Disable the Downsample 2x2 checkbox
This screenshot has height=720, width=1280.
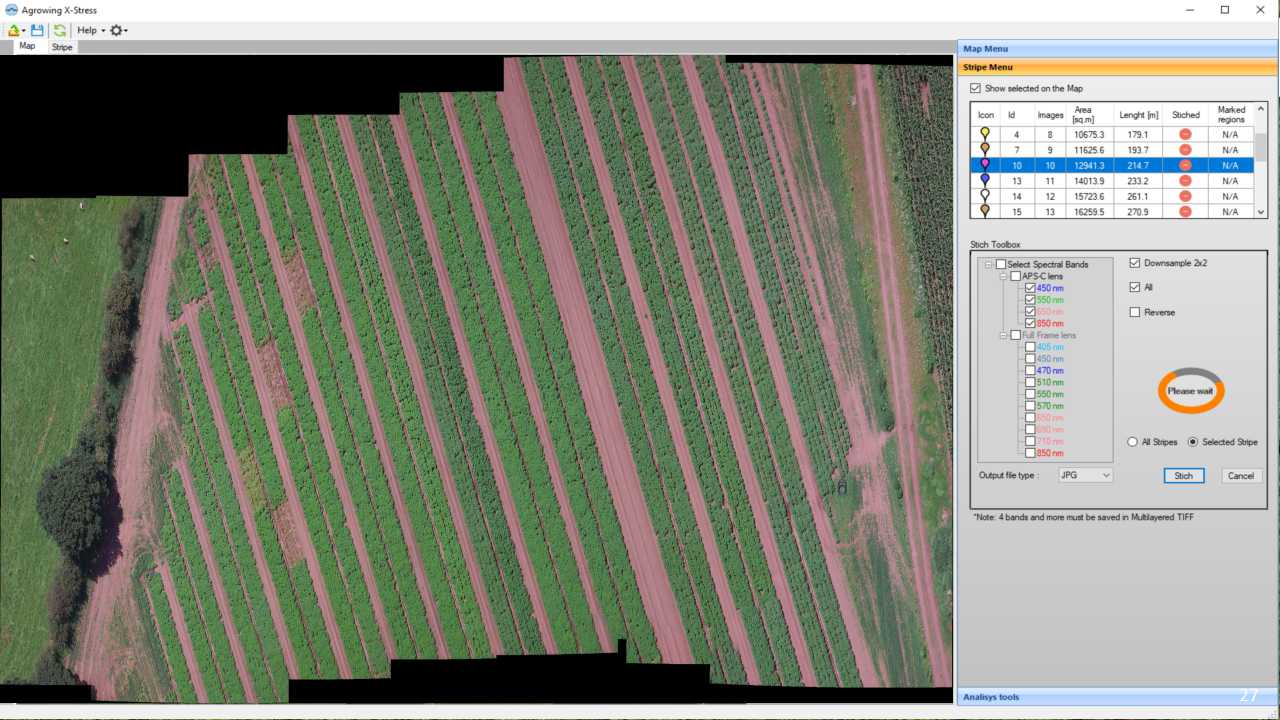click(x=1134, y=263)
